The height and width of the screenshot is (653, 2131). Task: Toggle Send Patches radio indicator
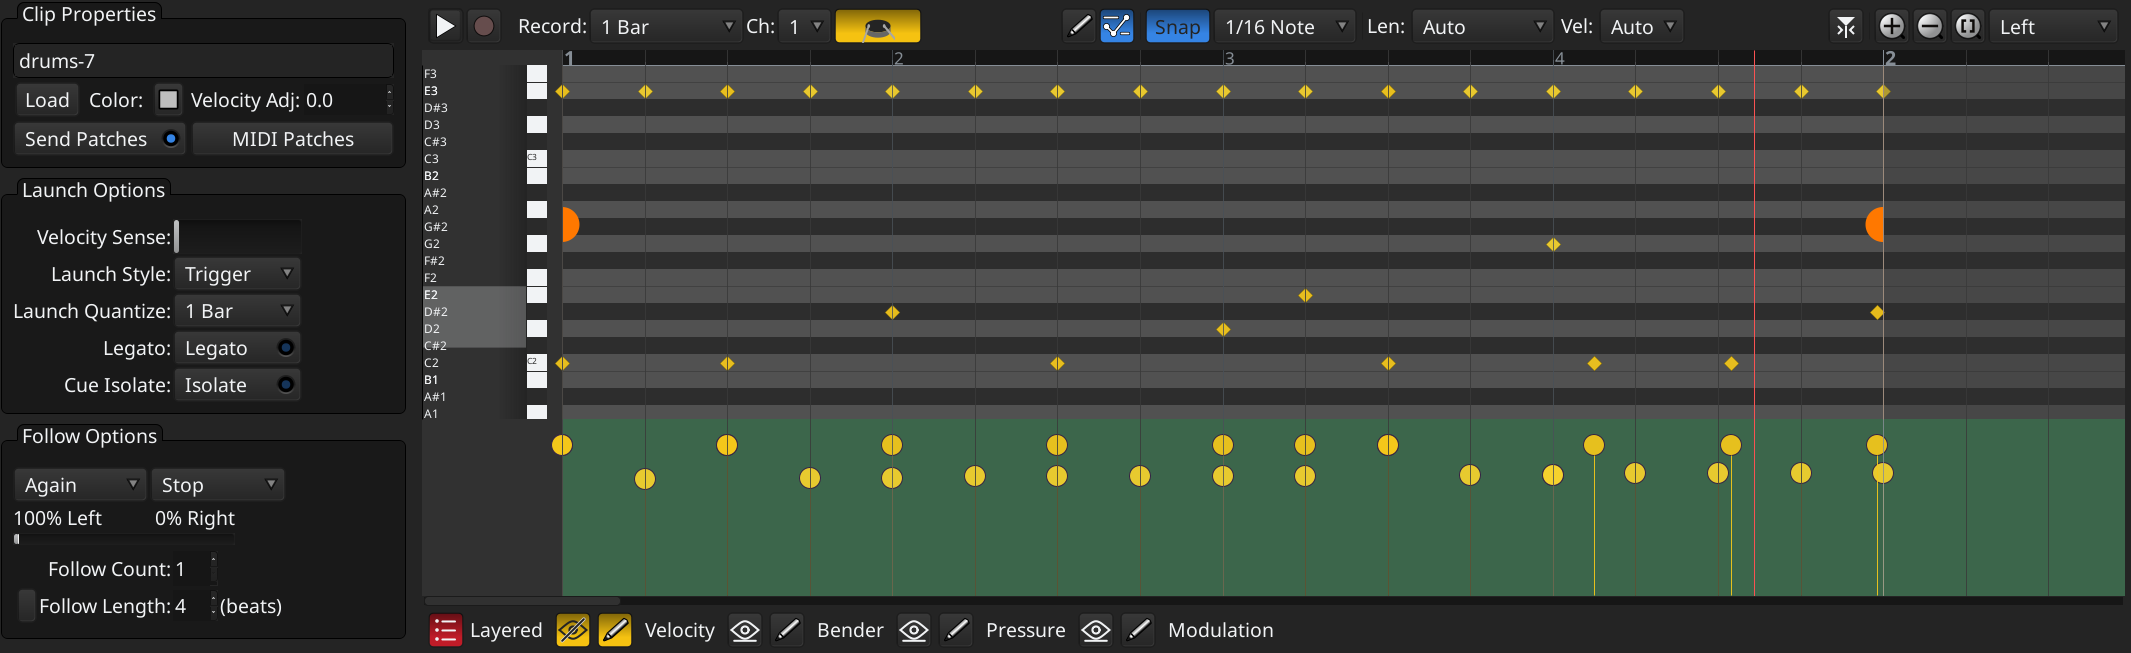pos(171,138)
